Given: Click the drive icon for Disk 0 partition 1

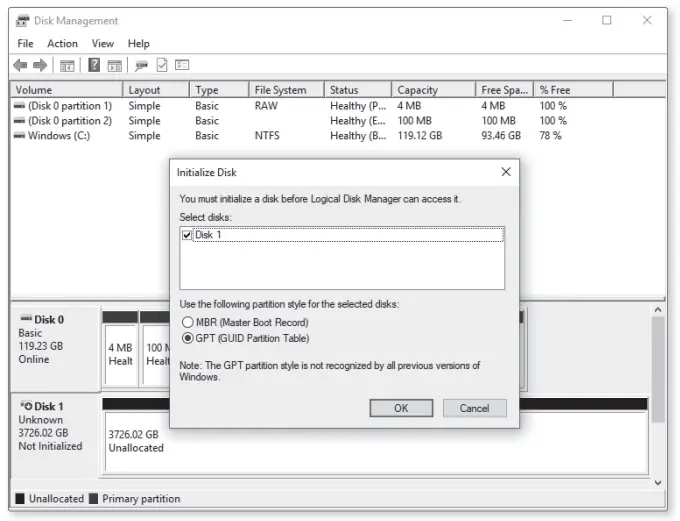Looking at the screenshot, I should click(x=20, y=106).
